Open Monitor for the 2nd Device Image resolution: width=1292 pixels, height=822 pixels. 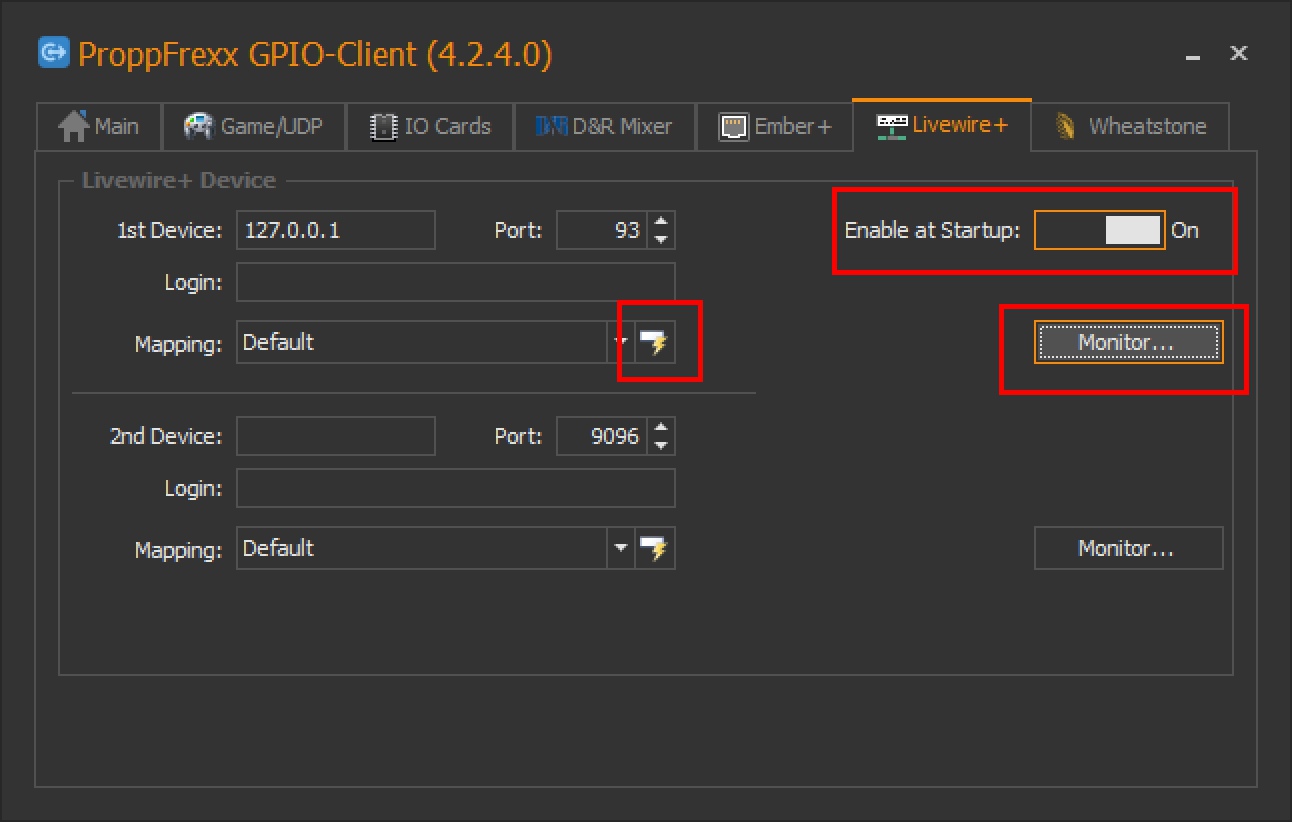(x=1128, y=548)
